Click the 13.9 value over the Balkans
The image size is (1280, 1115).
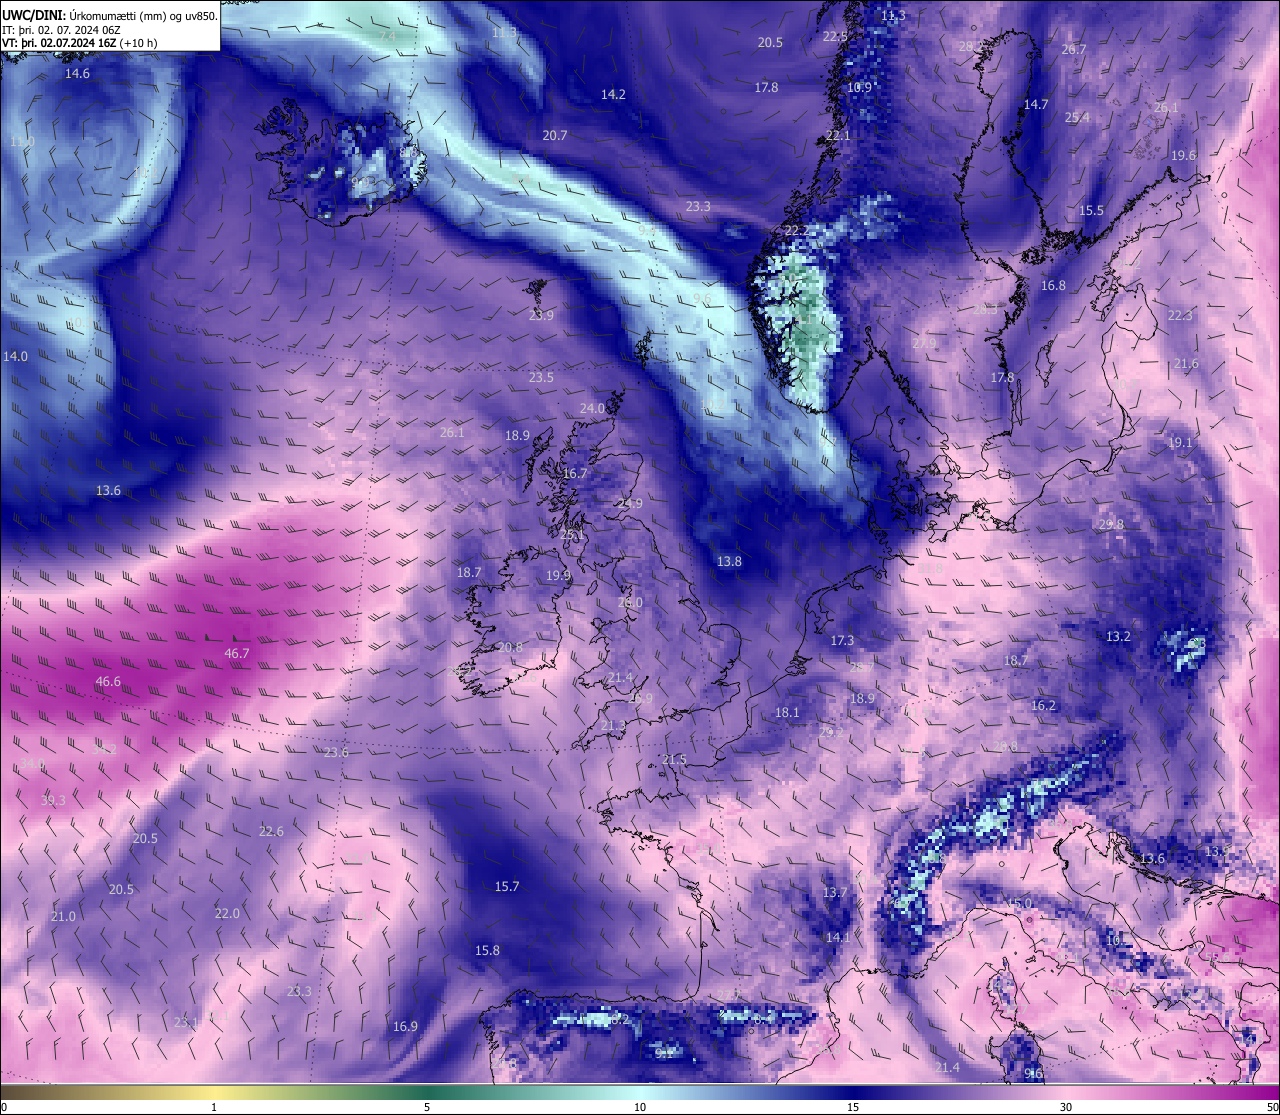1217,851
